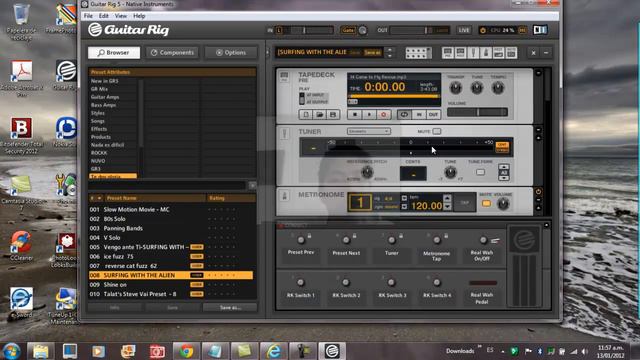640x360 pixels.
Task: Start Tapedeck playback
Action: [369, 115]
